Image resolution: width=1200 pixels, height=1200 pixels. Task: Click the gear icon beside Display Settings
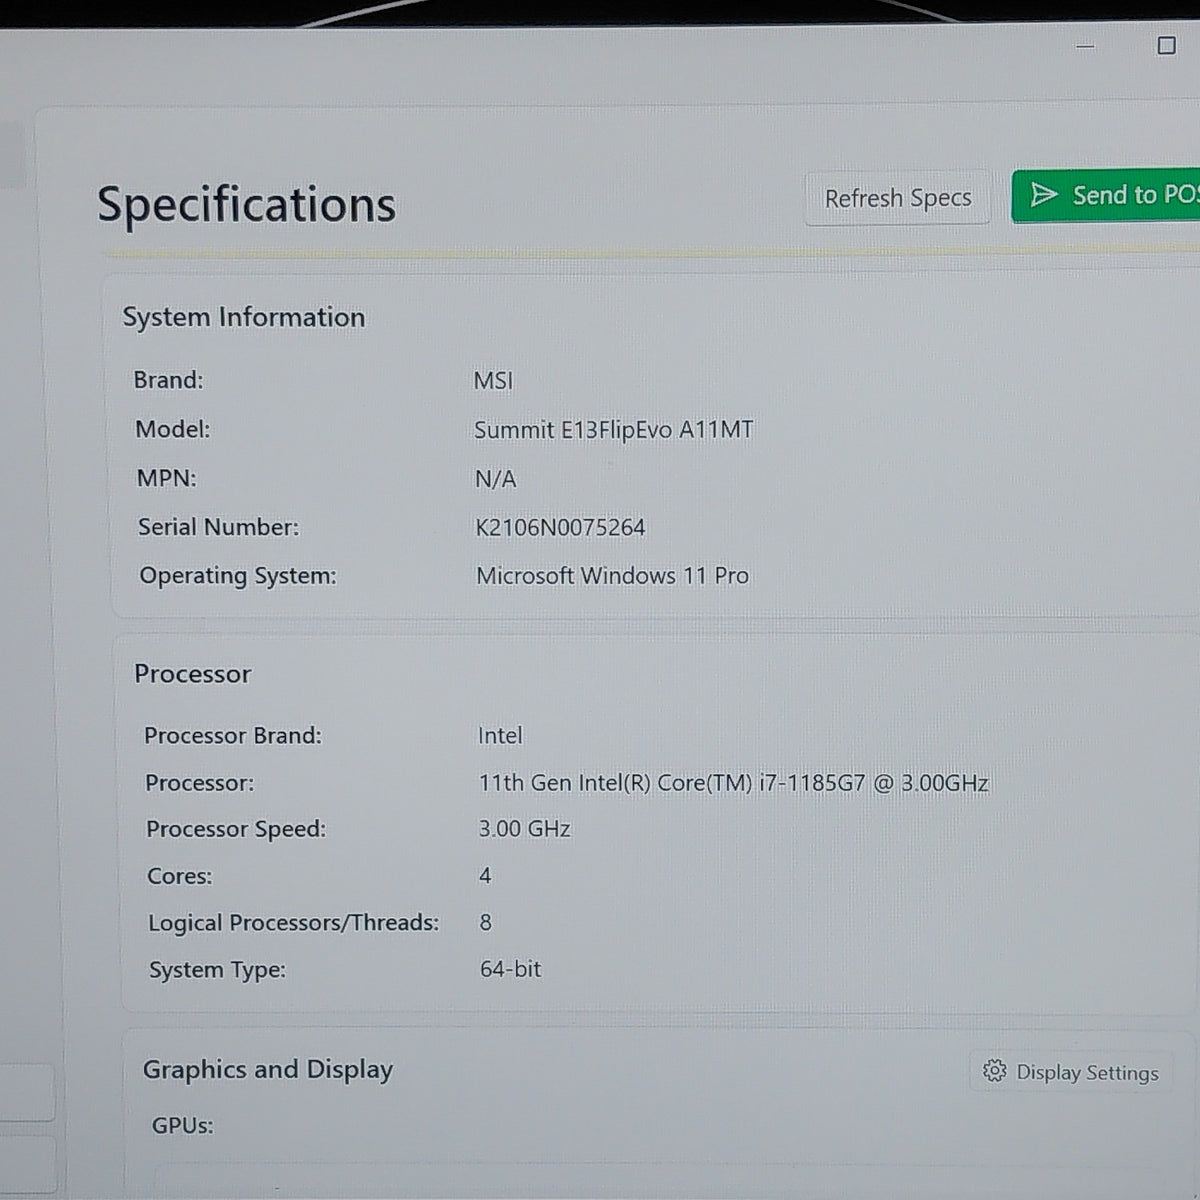tap(994, 1071)
